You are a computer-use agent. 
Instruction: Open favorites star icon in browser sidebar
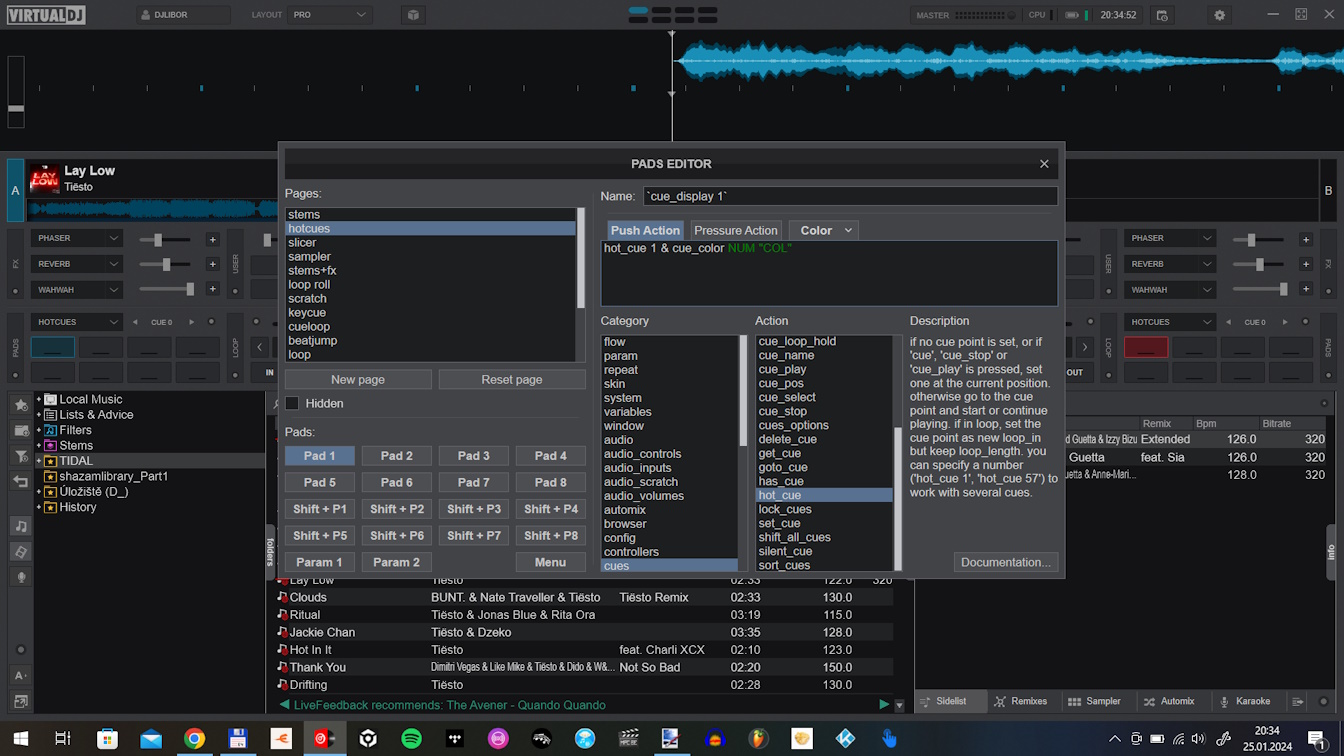tap(21, 405)
